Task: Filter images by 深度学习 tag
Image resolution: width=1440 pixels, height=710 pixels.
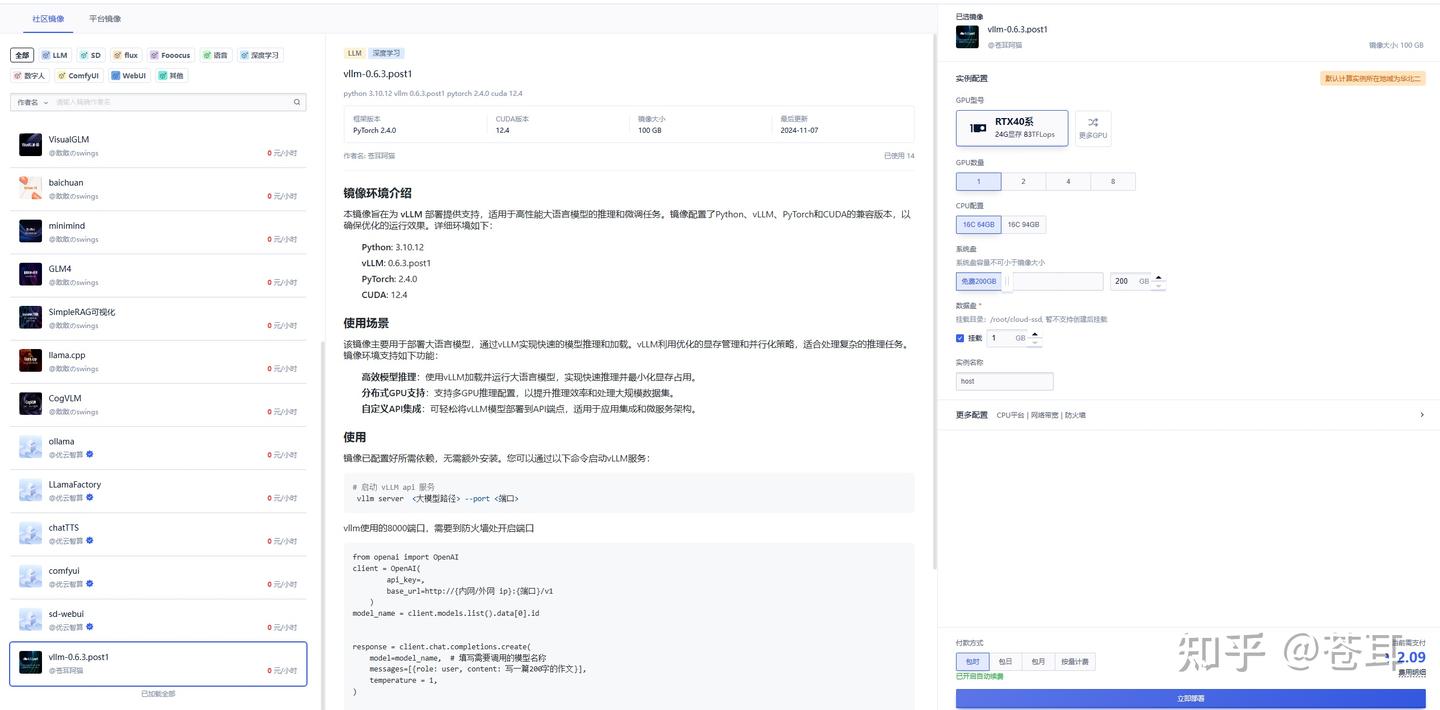Action: pyautogui.click(x=260, y=55)
